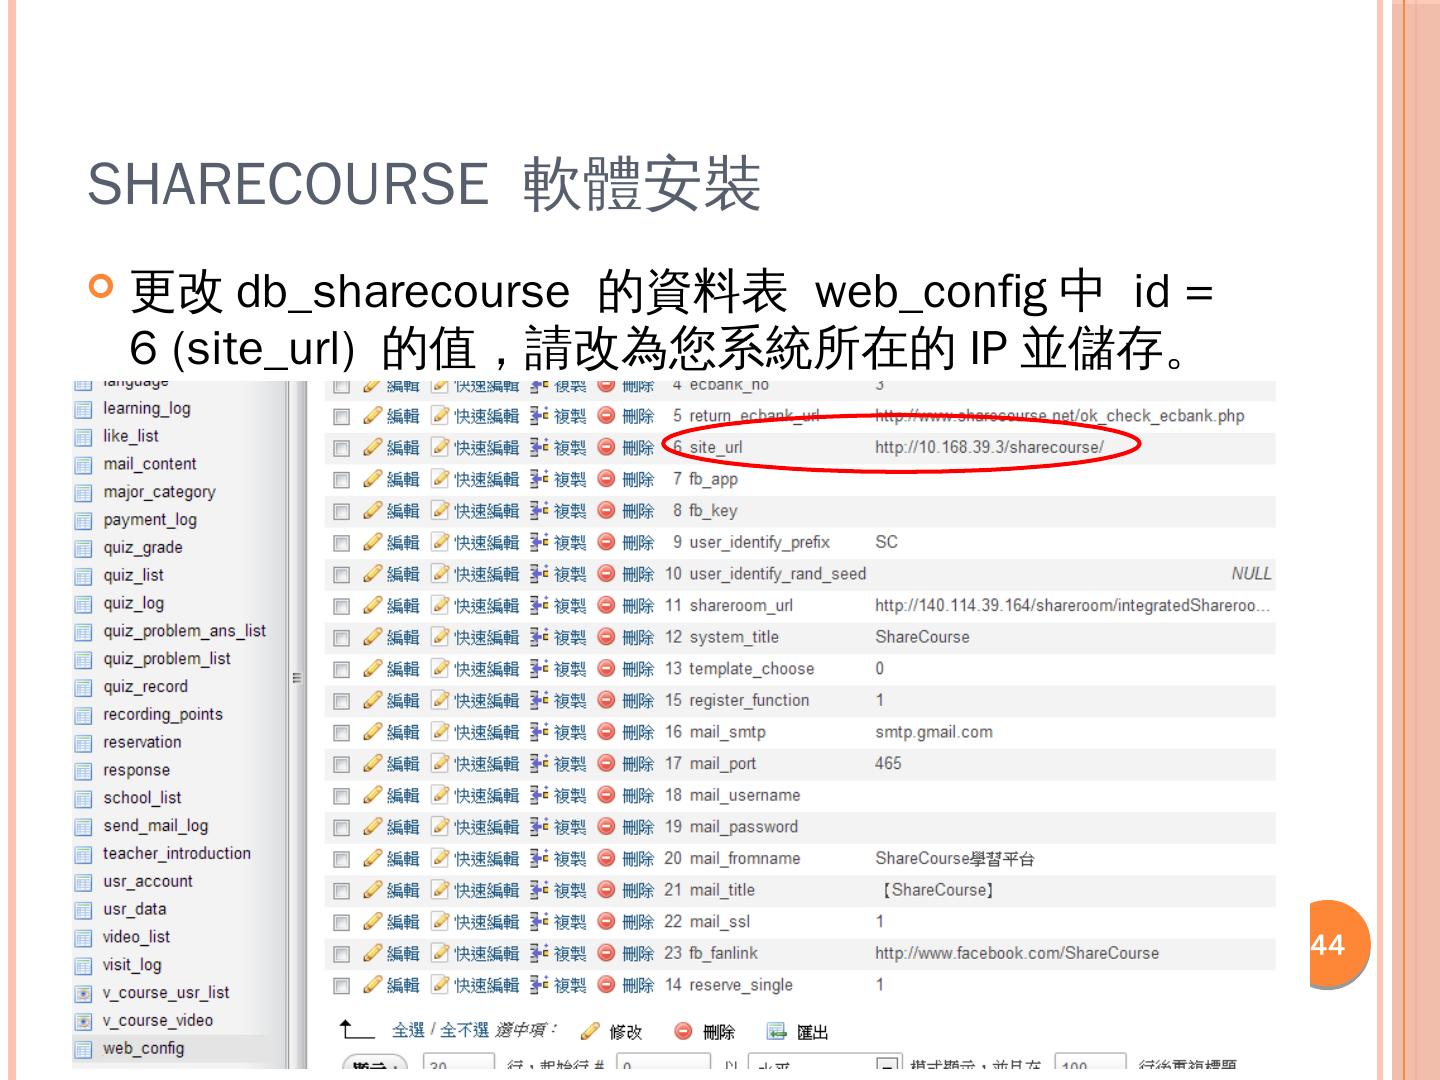
Task: Open the payment_log table in sidebar
Action: click(x=149, y=520)
